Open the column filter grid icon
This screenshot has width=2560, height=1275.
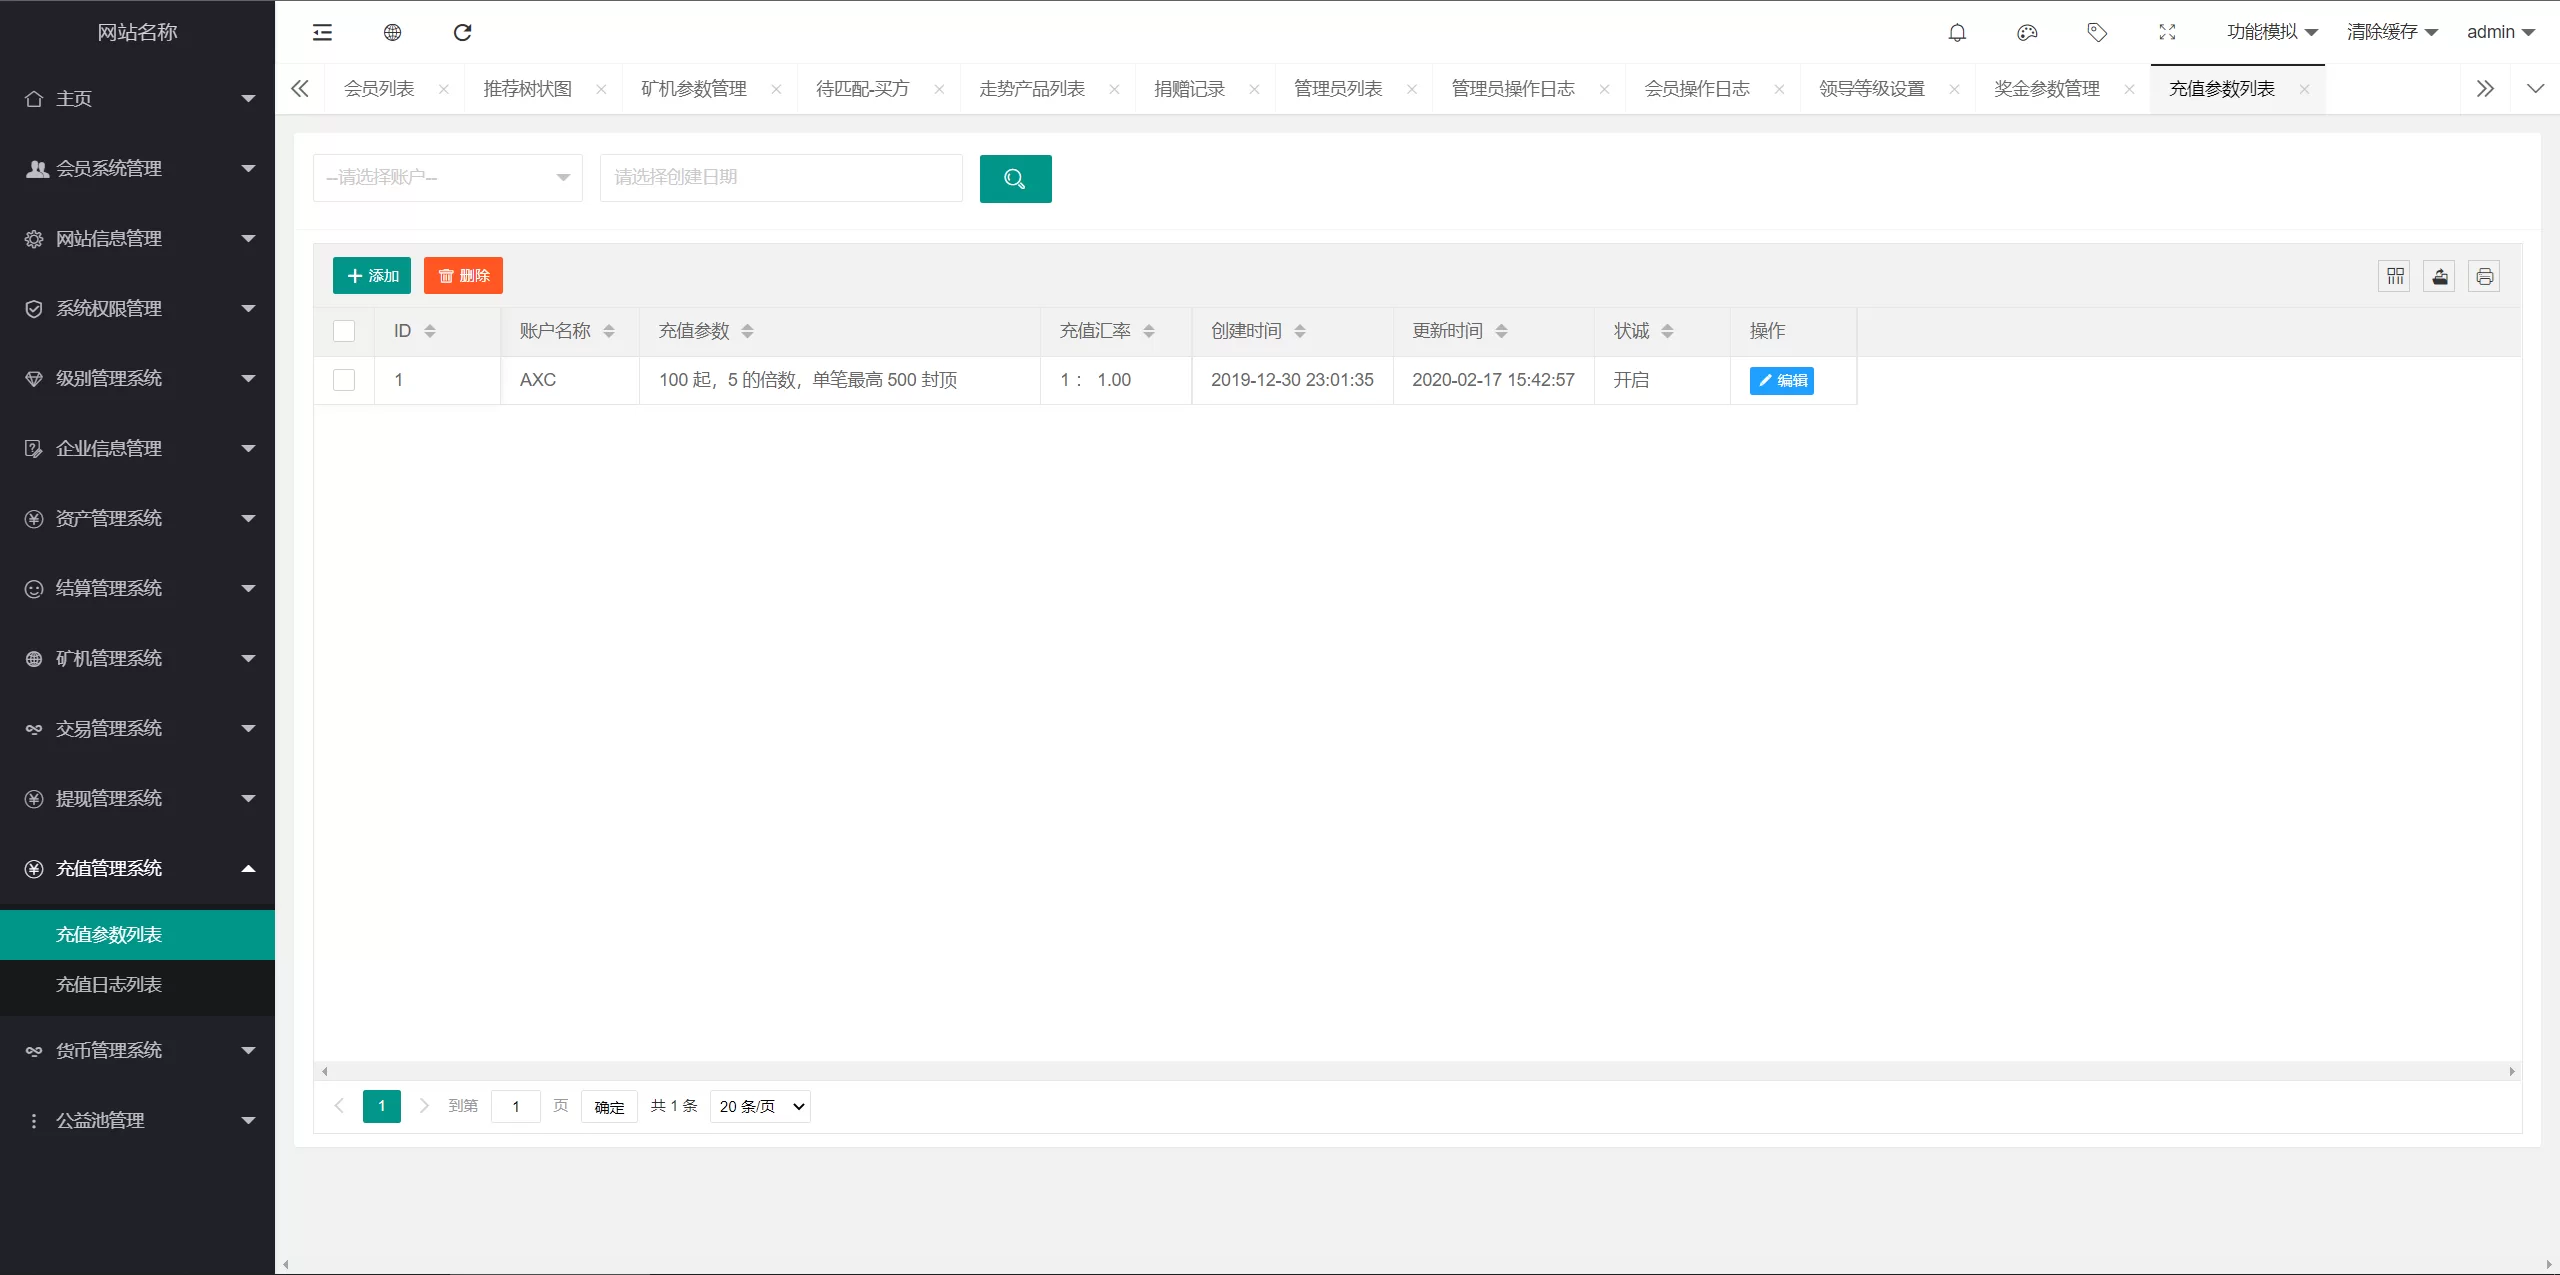pyautogui.click(x=2395, y=276)
